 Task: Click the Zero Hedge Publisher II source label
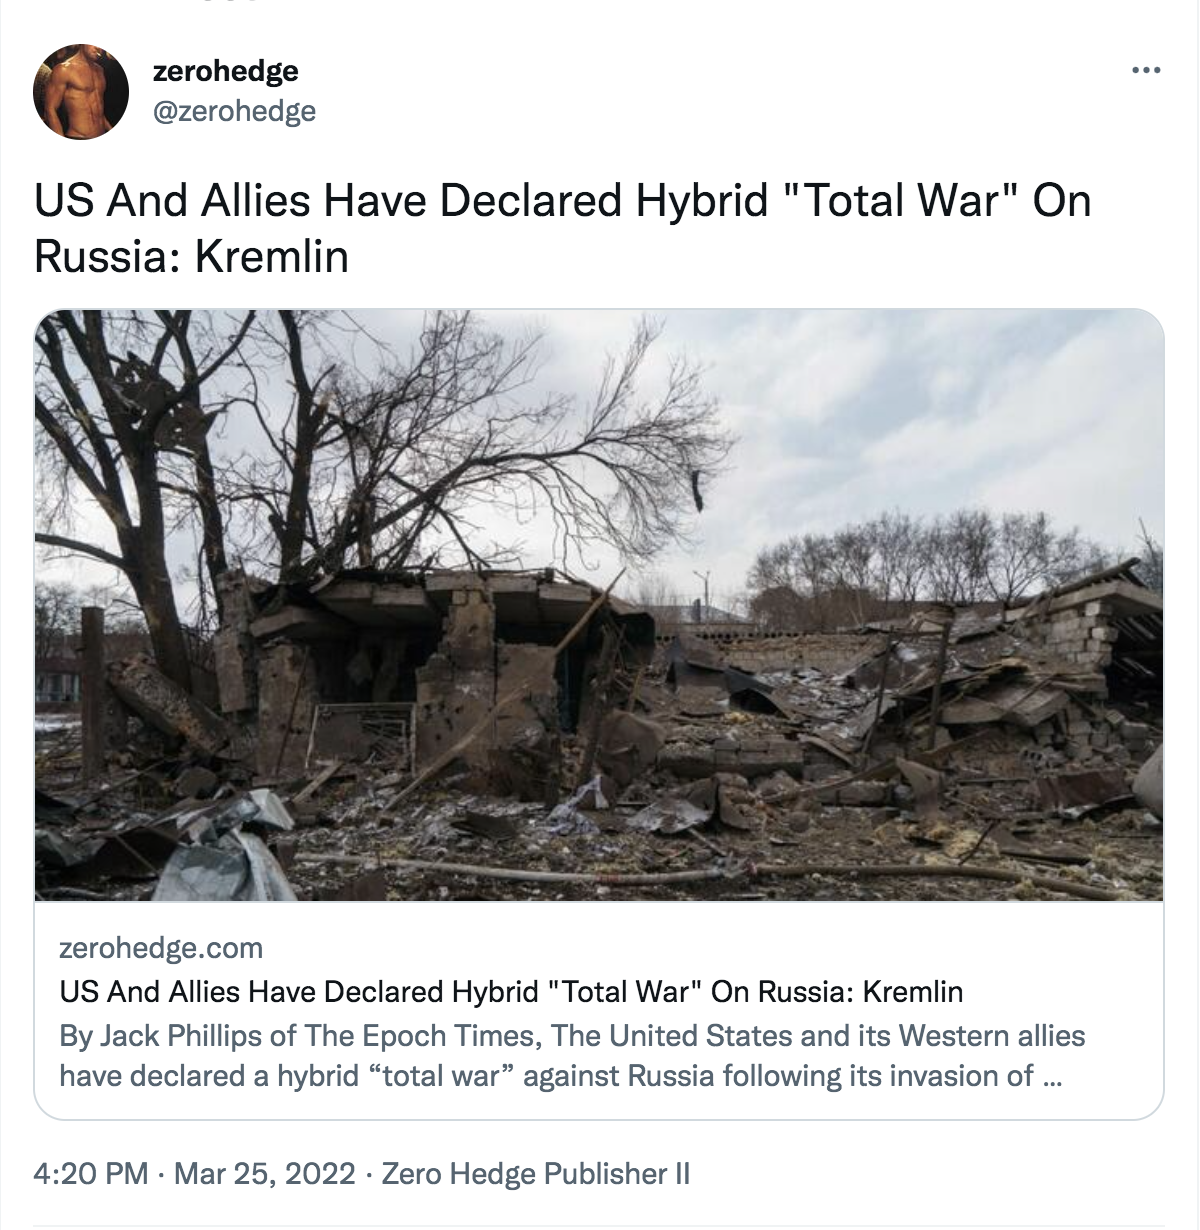[536, 1173]
